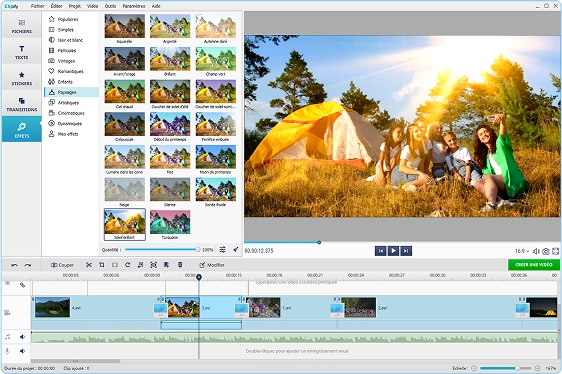The height and width of the screenshot is (374, 562).
Task: Select the 4.avi clip on timeline
Action: point(95,307)
